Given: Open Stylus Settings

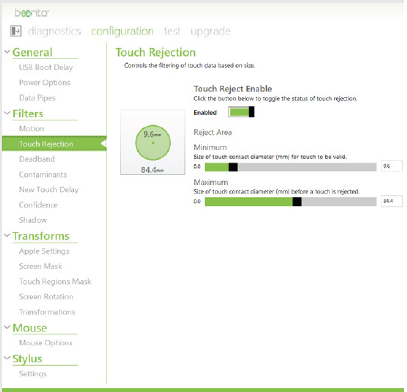Looking at the screenshot, I should [x=33, y=374].
